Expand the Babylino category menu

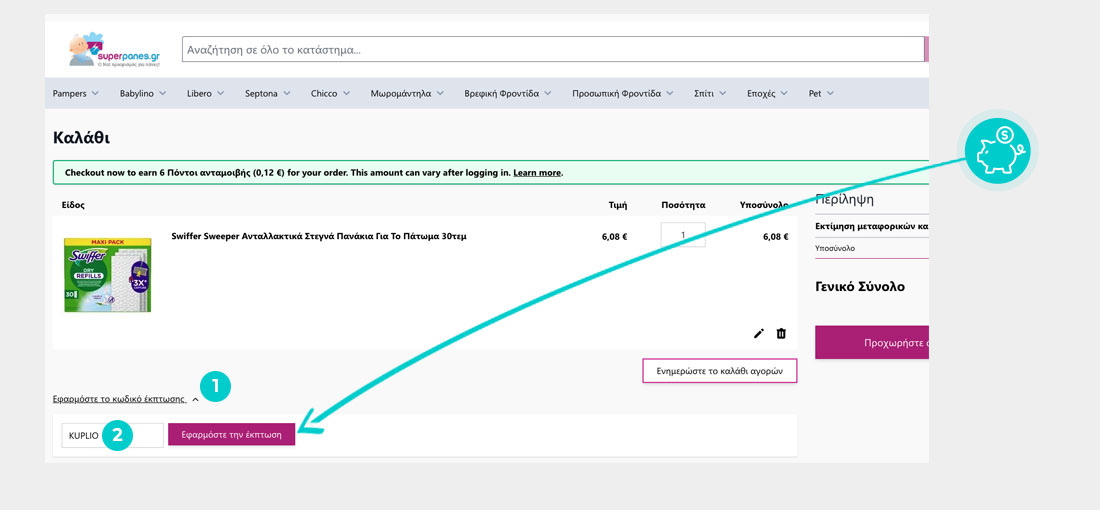144,94
